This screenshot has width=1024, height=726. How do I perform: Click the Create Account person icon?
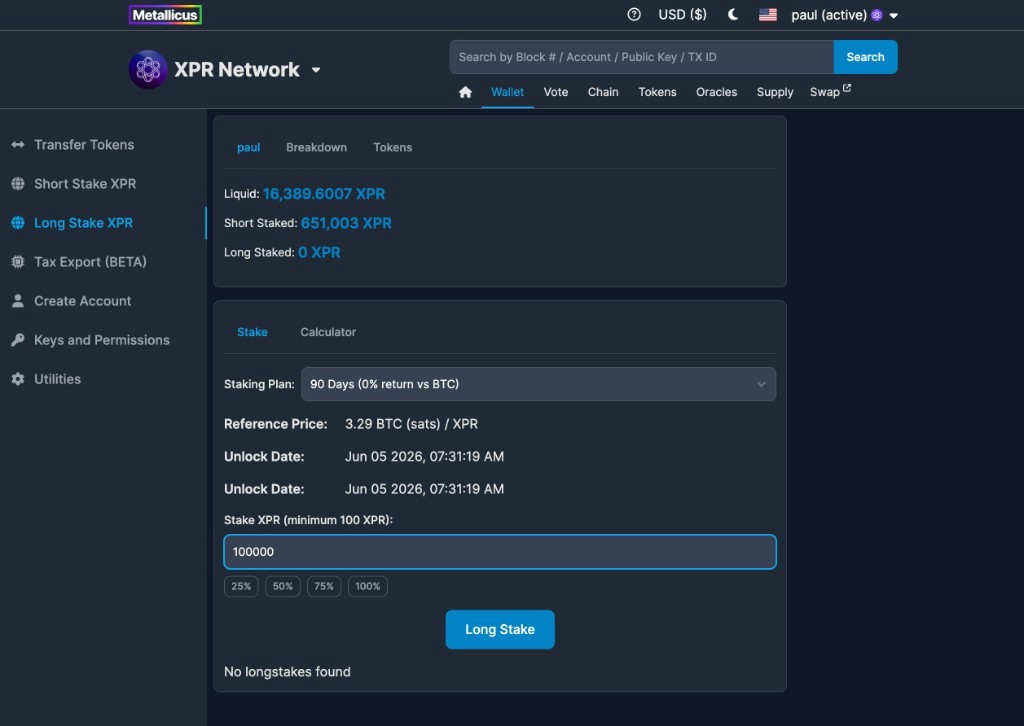point(18,300)
